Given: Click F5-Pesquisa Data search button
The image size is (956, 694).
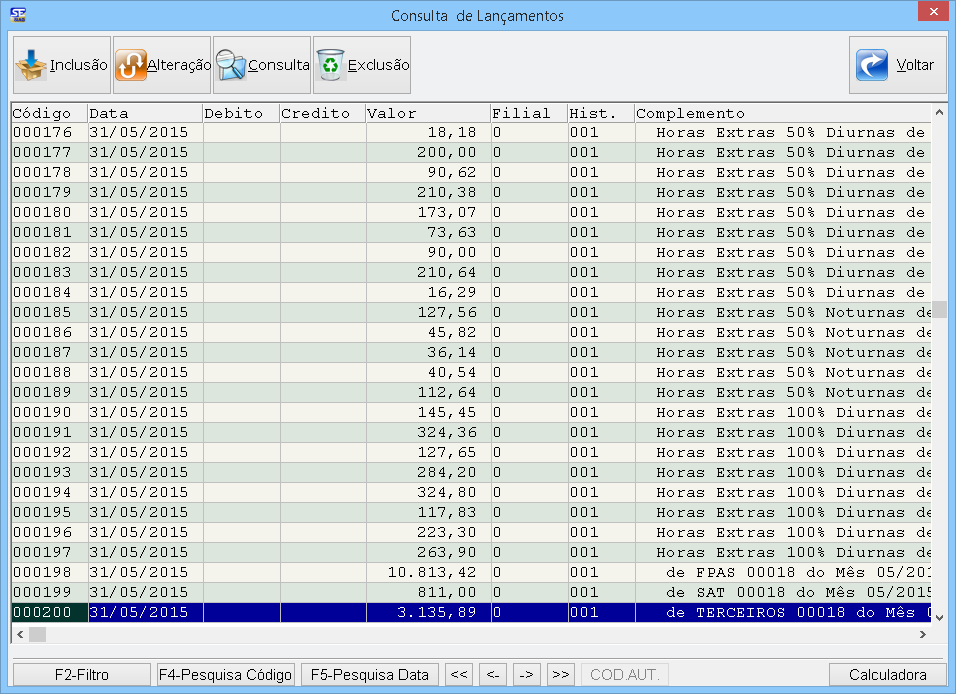Looking at the screenshot, I should (370, 675).
